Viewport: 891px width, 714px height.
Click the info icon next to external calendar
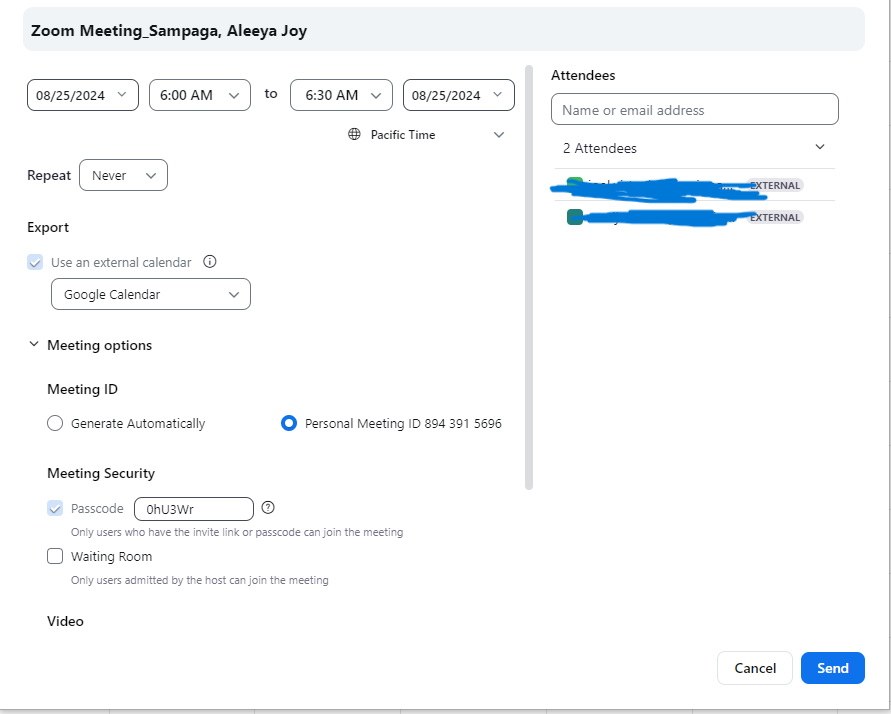(210, 262)
